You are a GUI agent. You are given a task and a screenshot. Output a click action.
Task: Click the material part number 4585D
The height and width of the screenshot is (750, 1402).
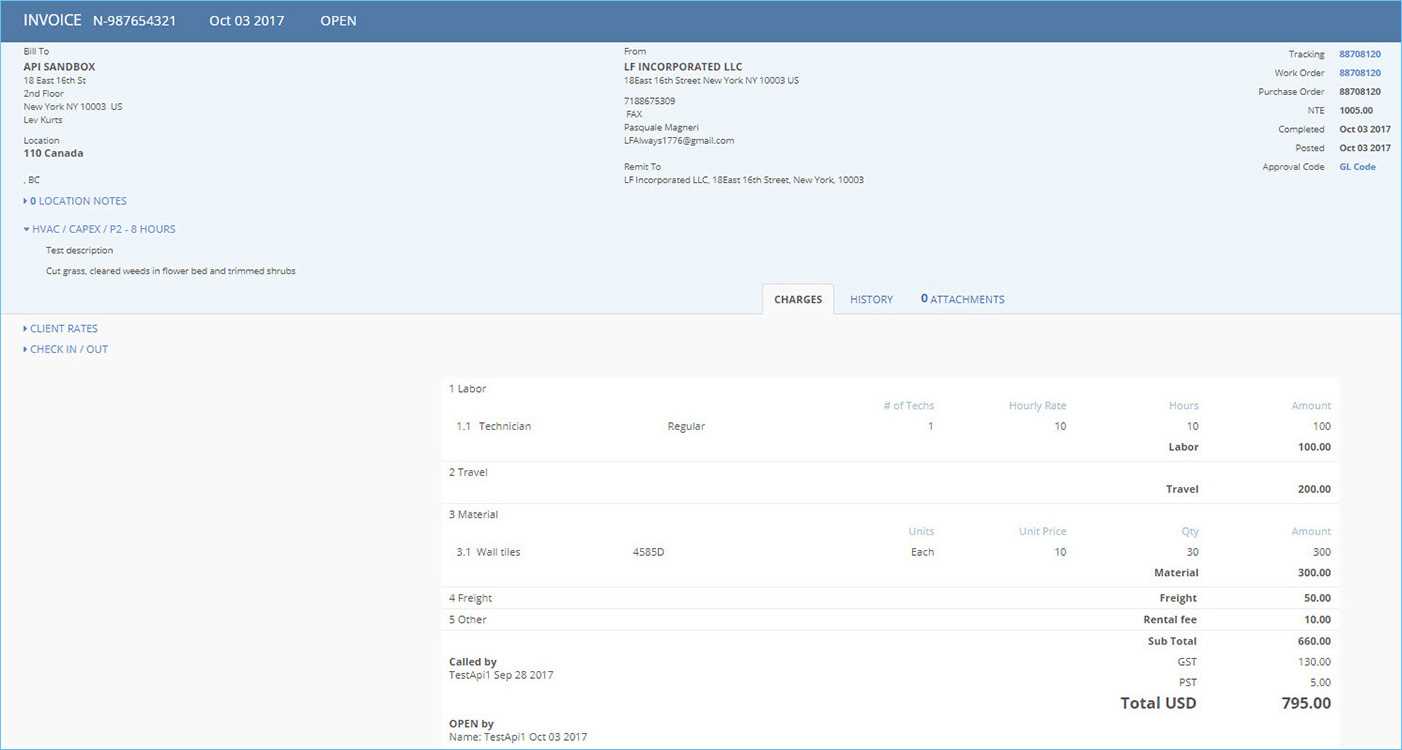coord(649,552)
